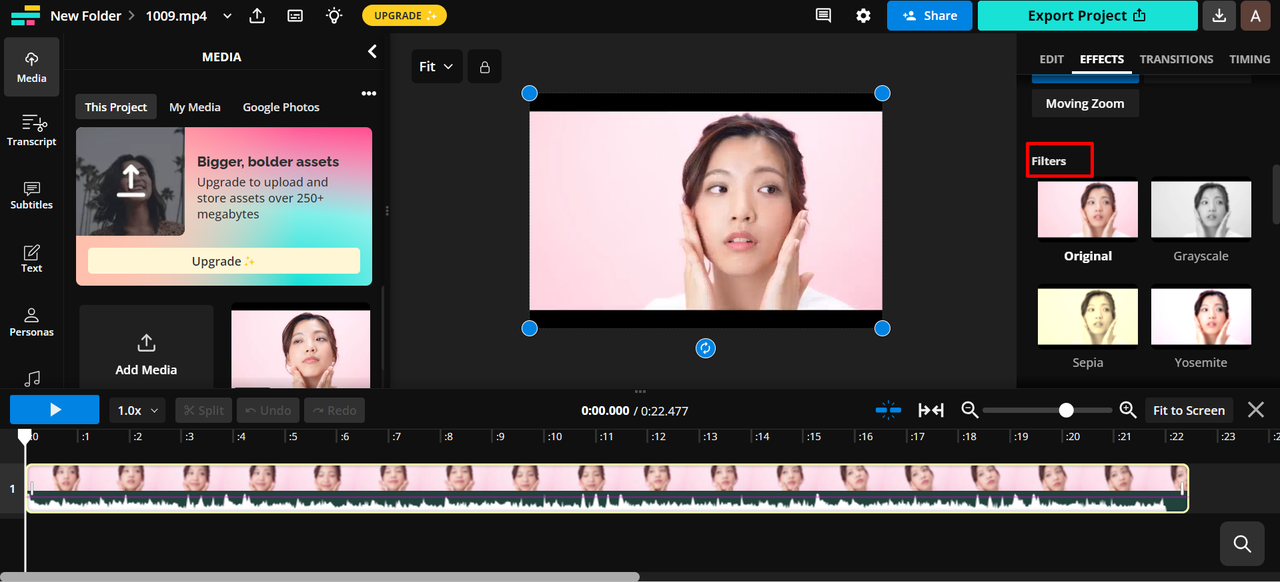Open the Text sidebar panel
This screenshot has height=582, width=1280.
31,258
